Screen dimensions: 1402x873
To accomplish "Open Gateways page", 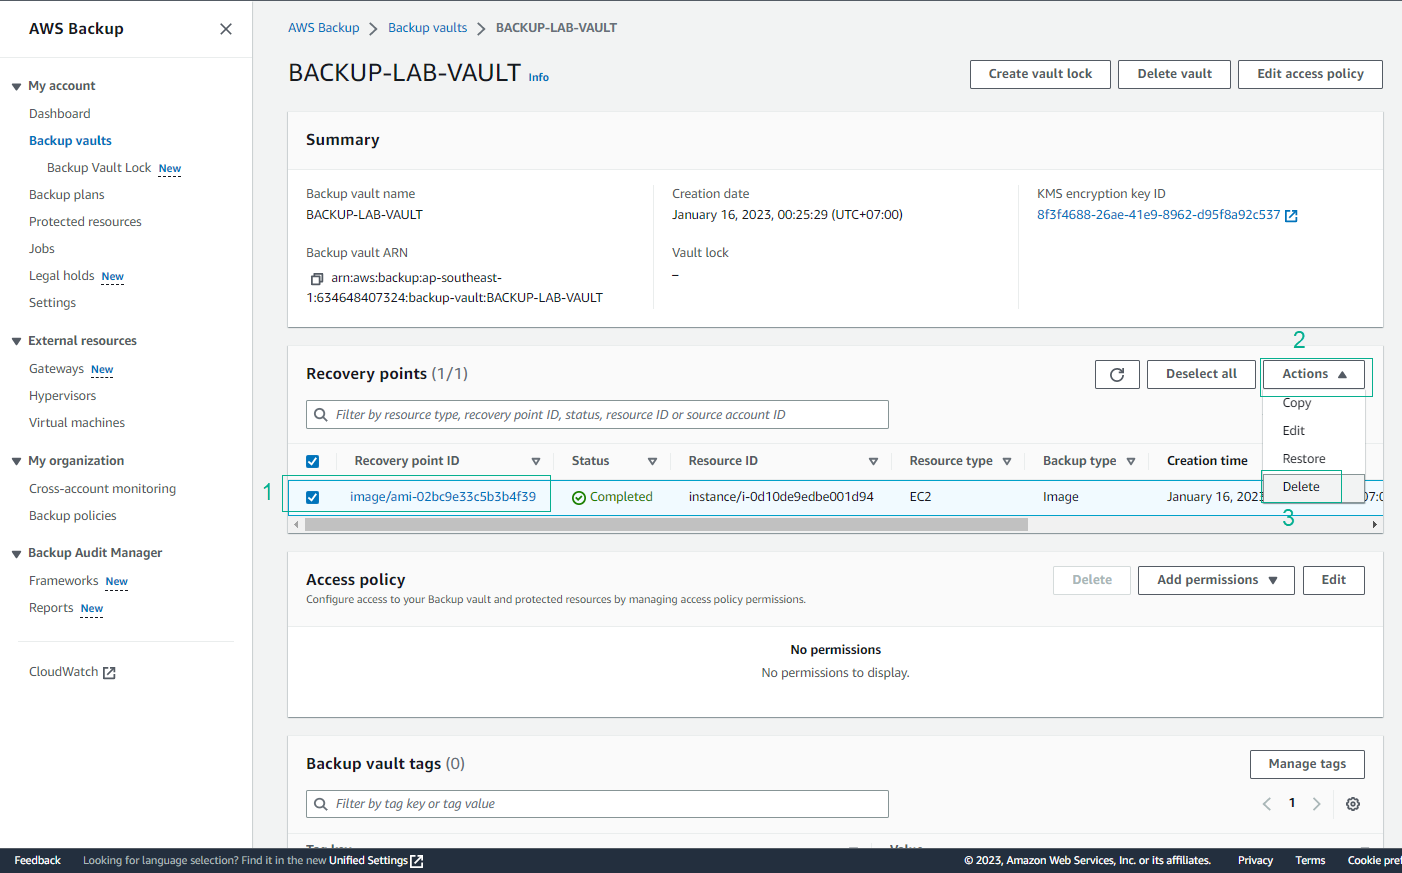I will [56, 369].
